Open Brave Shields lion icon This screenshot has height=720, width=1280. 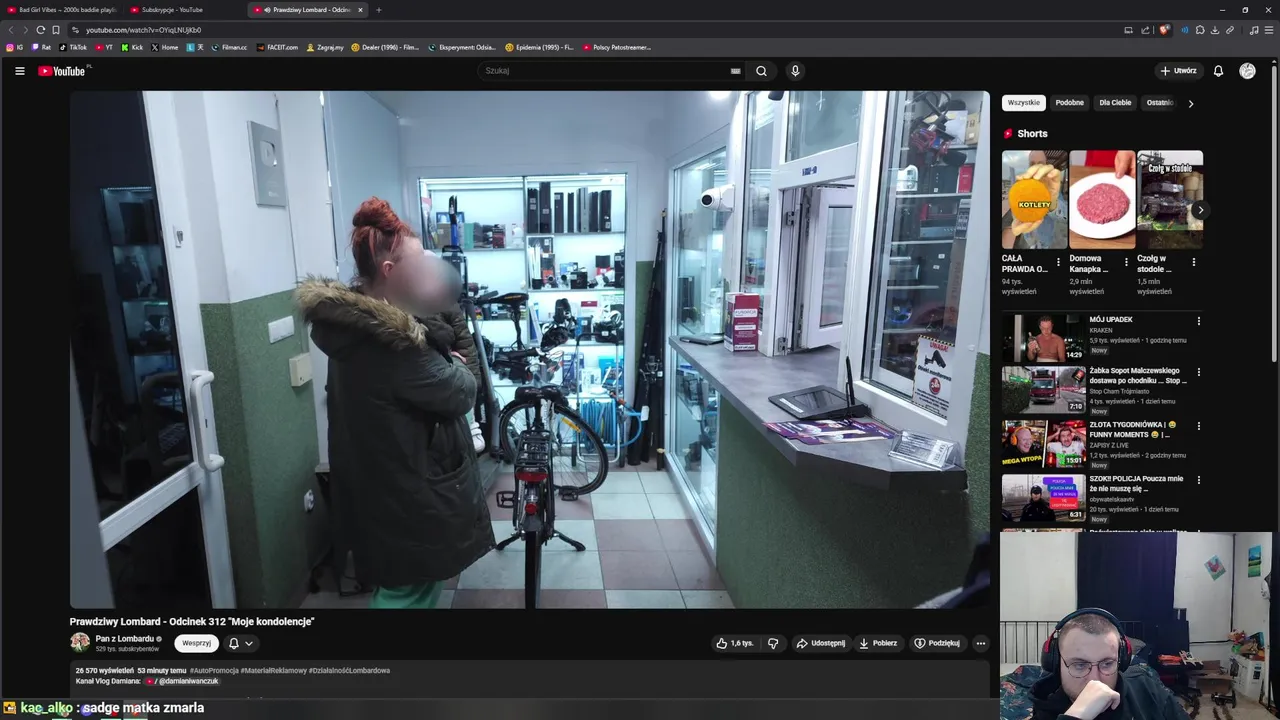coord(1164,30)
